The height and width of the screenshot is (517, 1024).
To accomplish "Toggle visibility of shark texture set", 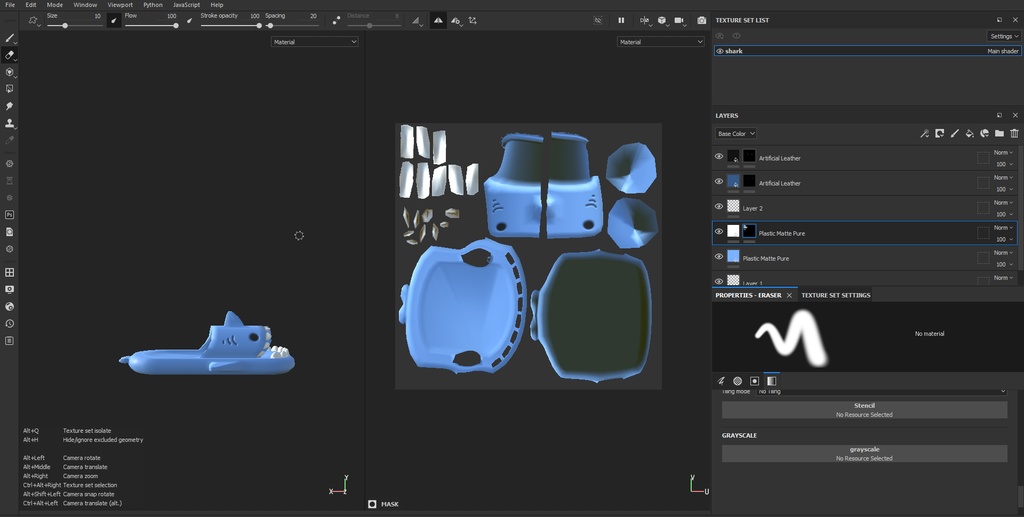I will tap(719, 51).
